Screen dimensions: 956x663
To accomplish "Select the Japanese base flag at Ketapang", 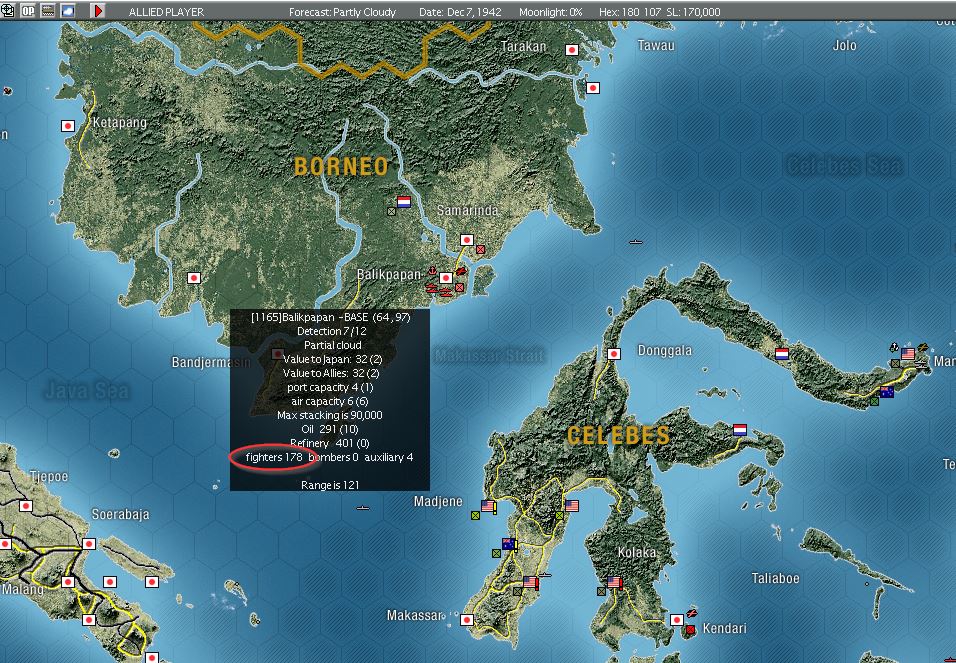I will (68, 126).
